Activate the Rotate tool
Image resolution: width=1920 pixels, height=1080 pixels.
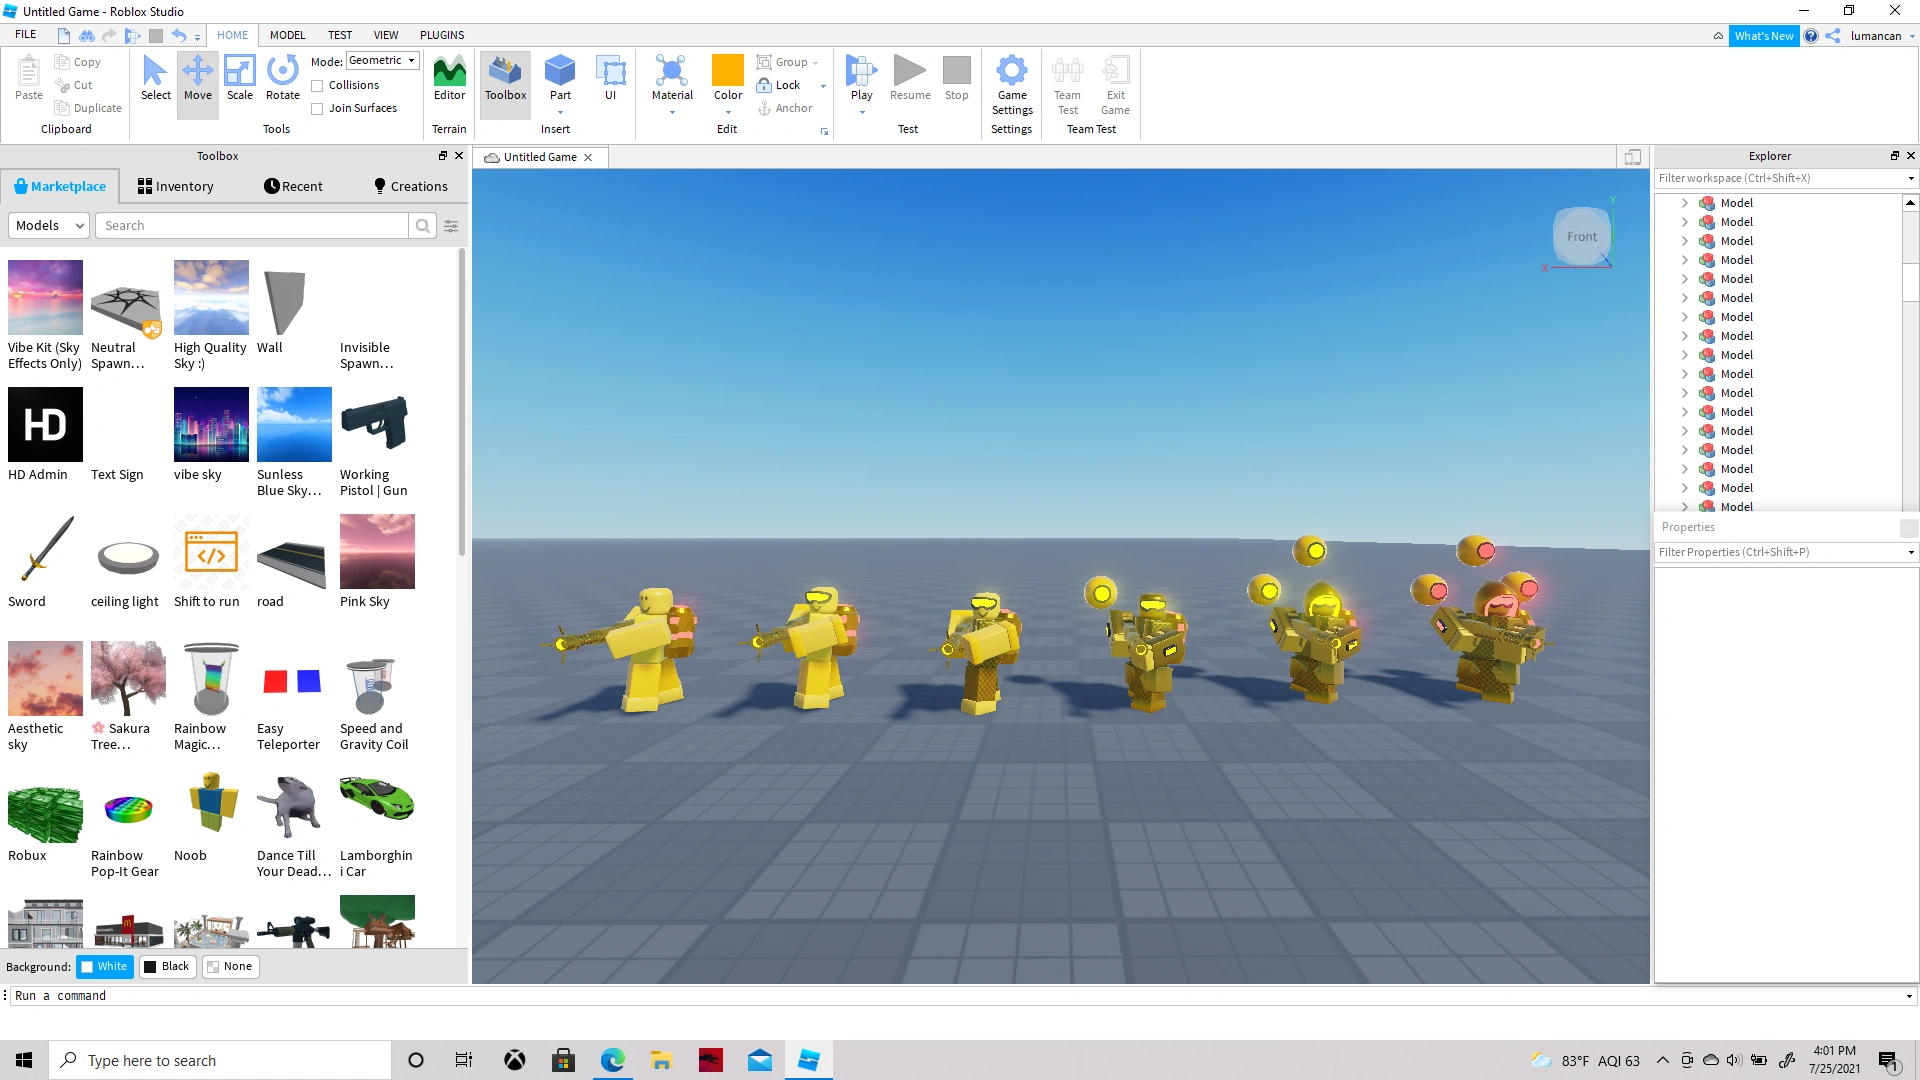tap(282, 80)
